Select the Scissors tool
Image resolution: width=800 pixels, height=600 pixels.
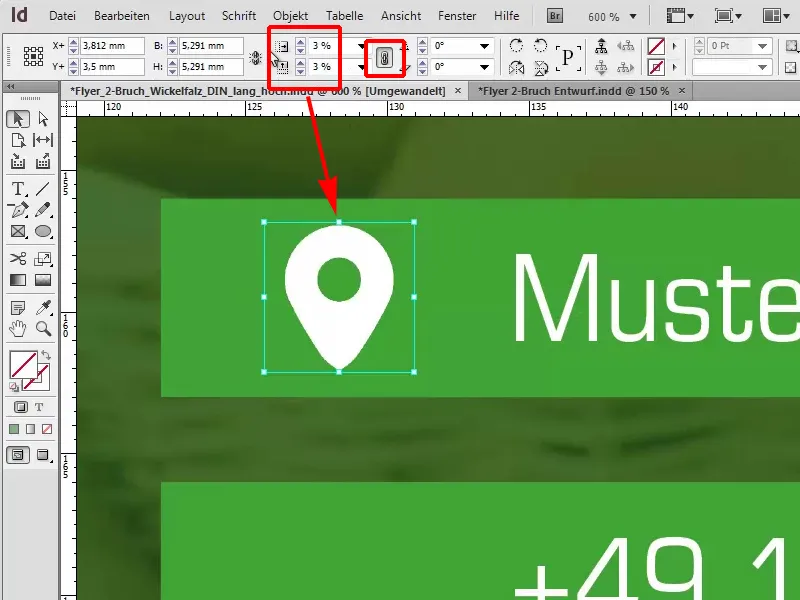18,259
